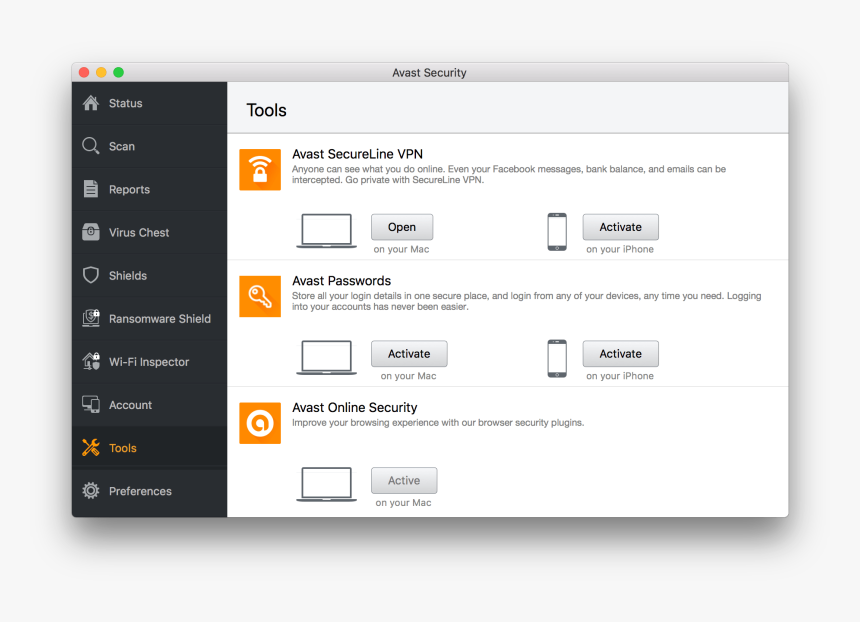Click the Wi-Fi Inspector house icon
The width and height of the screenshot is (860, 622).
click(x=90, y=361)
